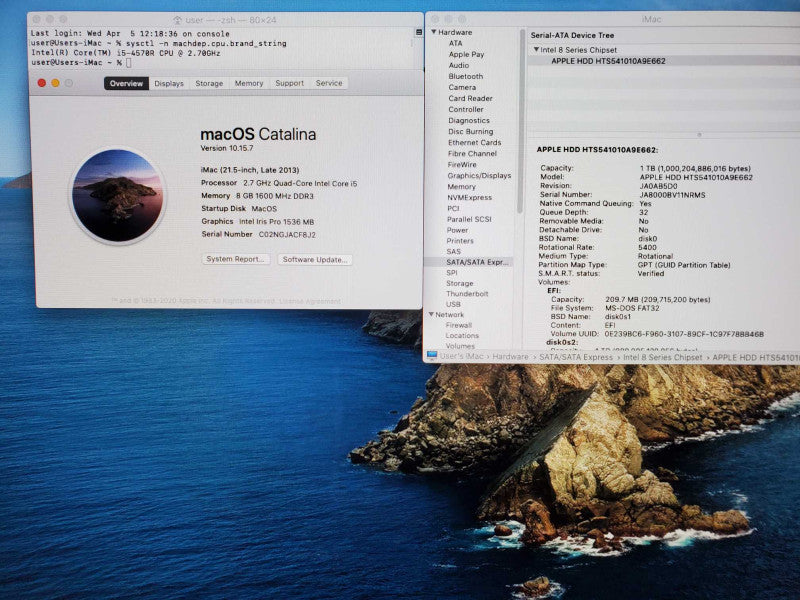
Task: Select Fibre Channel in the sidebar
Action: pos(472,153)
